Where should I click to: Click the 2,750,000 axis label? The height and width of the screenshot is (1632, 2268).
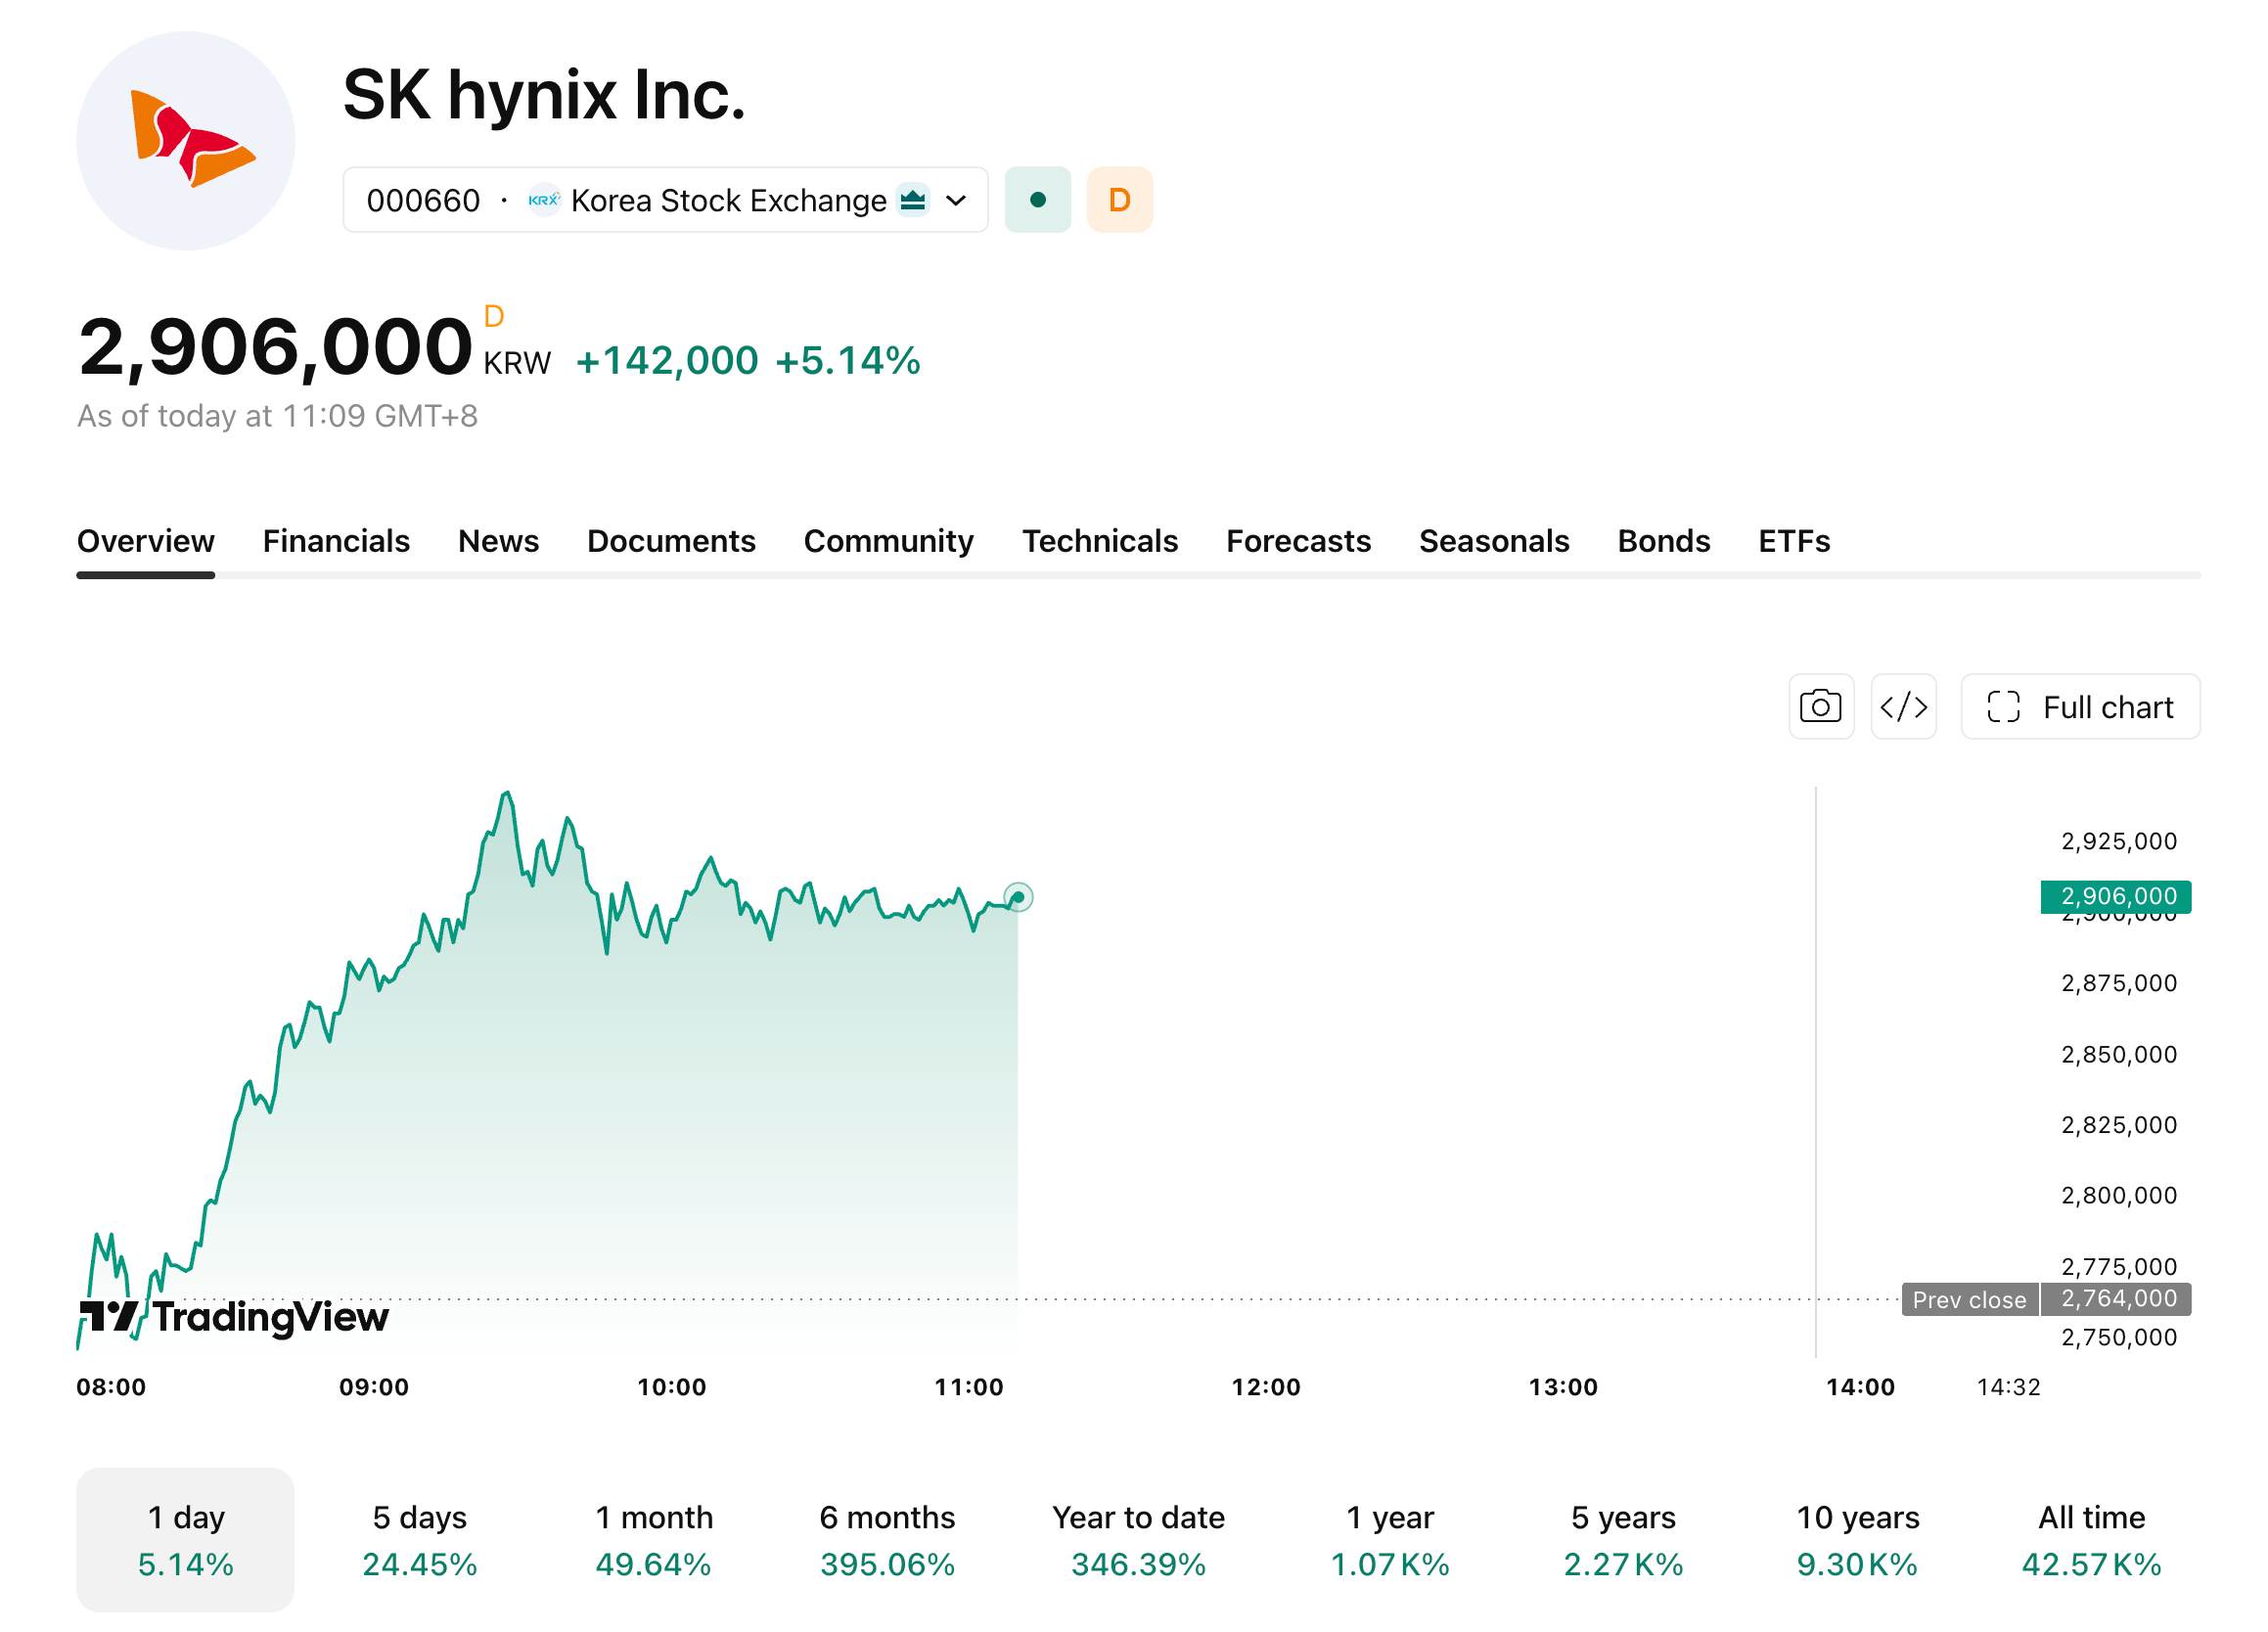pyautogui.click(x=2119, y=1338)
